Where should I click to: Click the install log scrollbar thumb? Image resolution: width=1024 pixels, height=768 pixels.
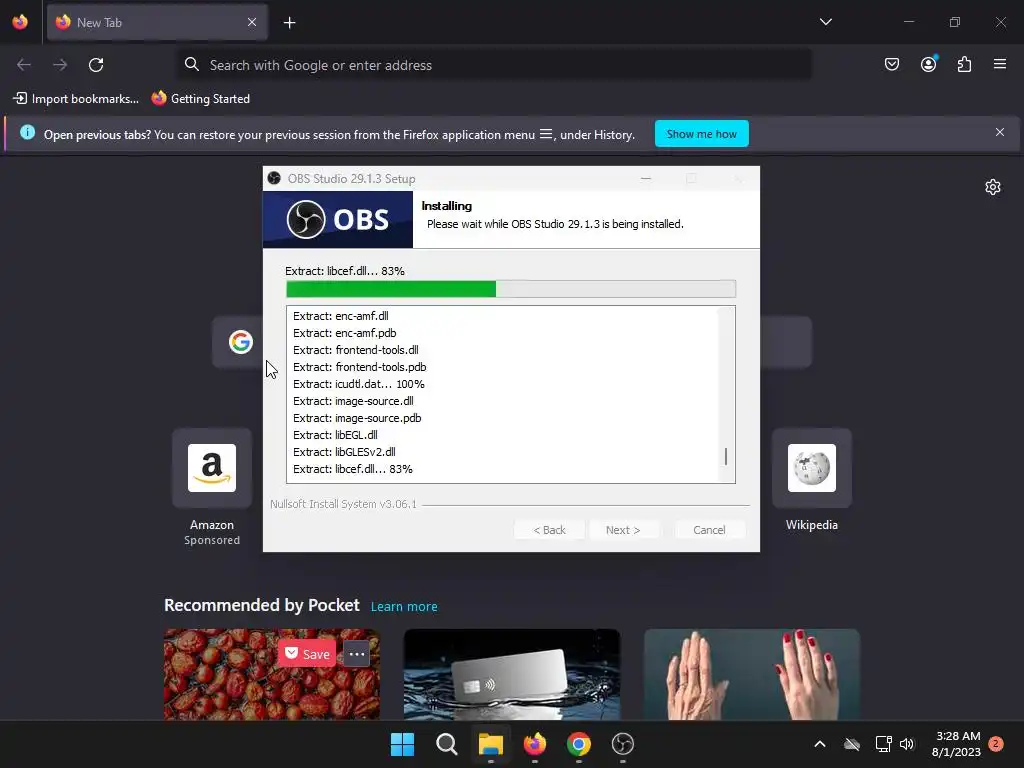726,456
